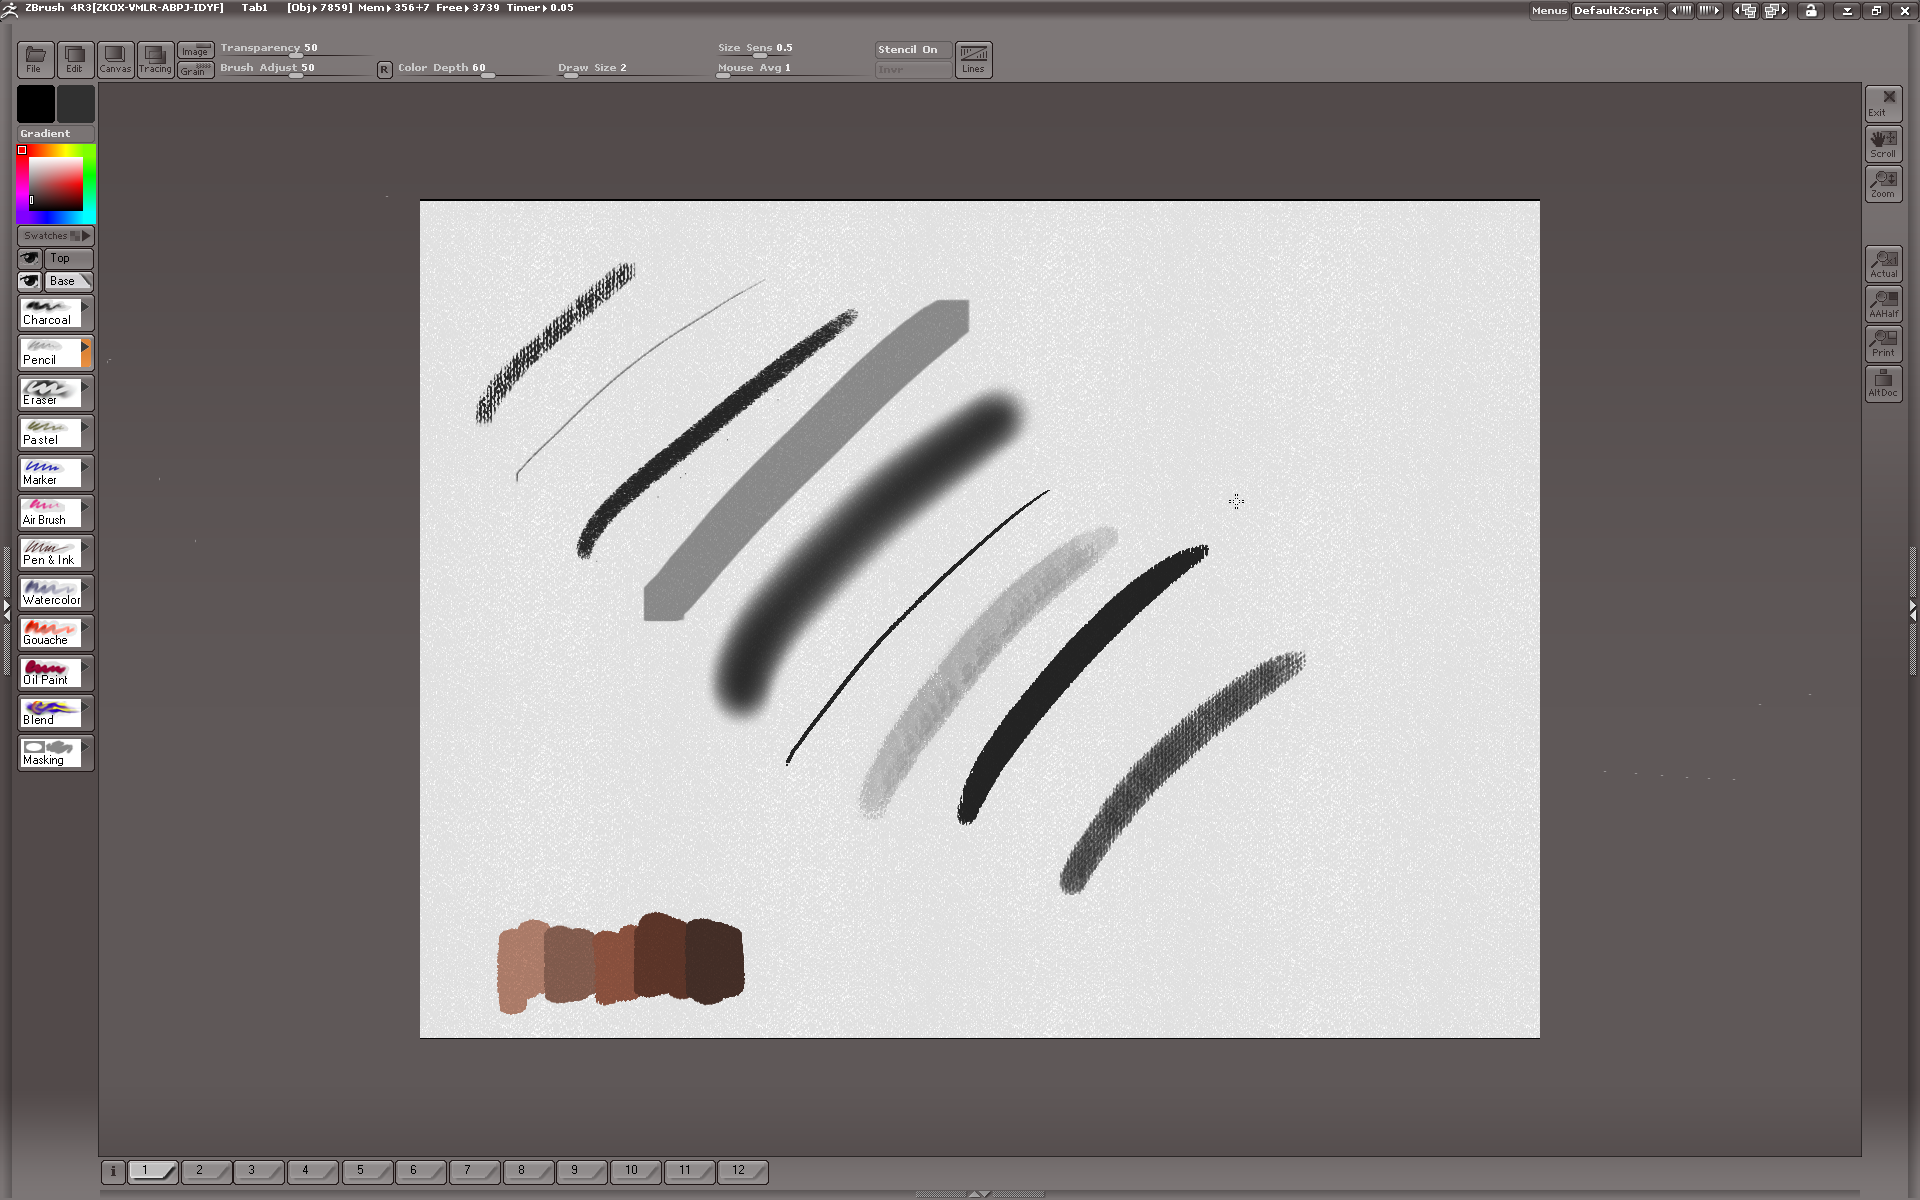The width and height of the screenshot is (1920, 1200).
Task: Expand the Swatches panel arrow
Action: 86,236
